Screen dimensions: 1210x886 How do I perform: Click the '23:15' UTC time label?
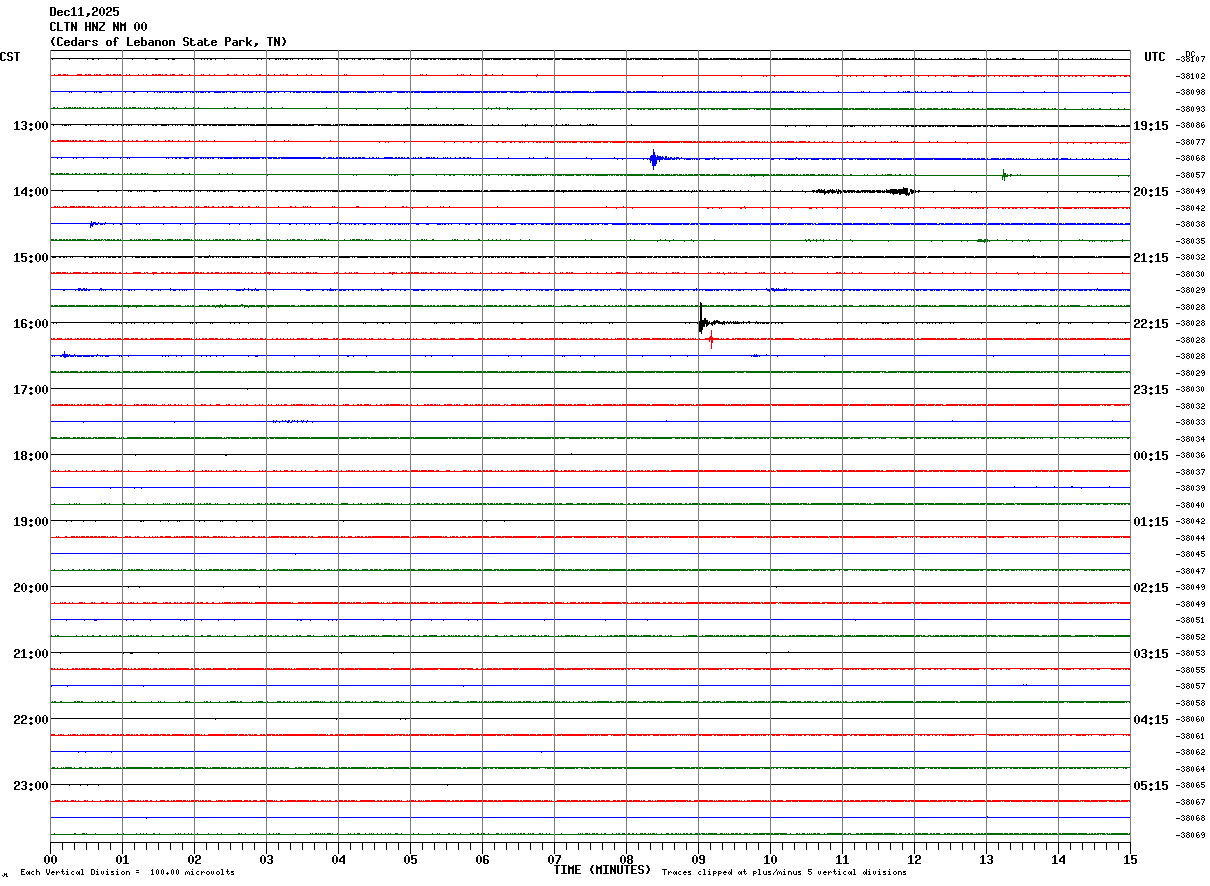pos(1151,390)
